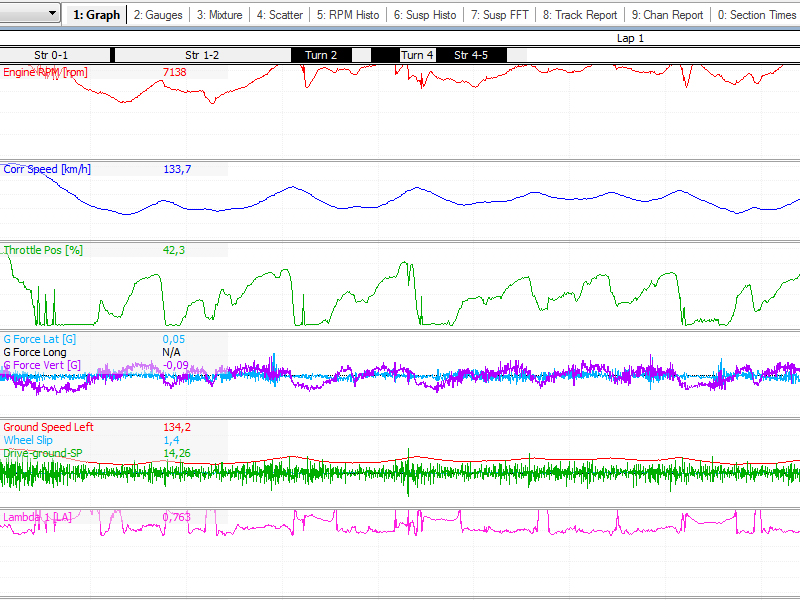Select the Wheel Slip channel label
Image resolution: width=800 pixels, height=600 pixels.
point(28,440)
